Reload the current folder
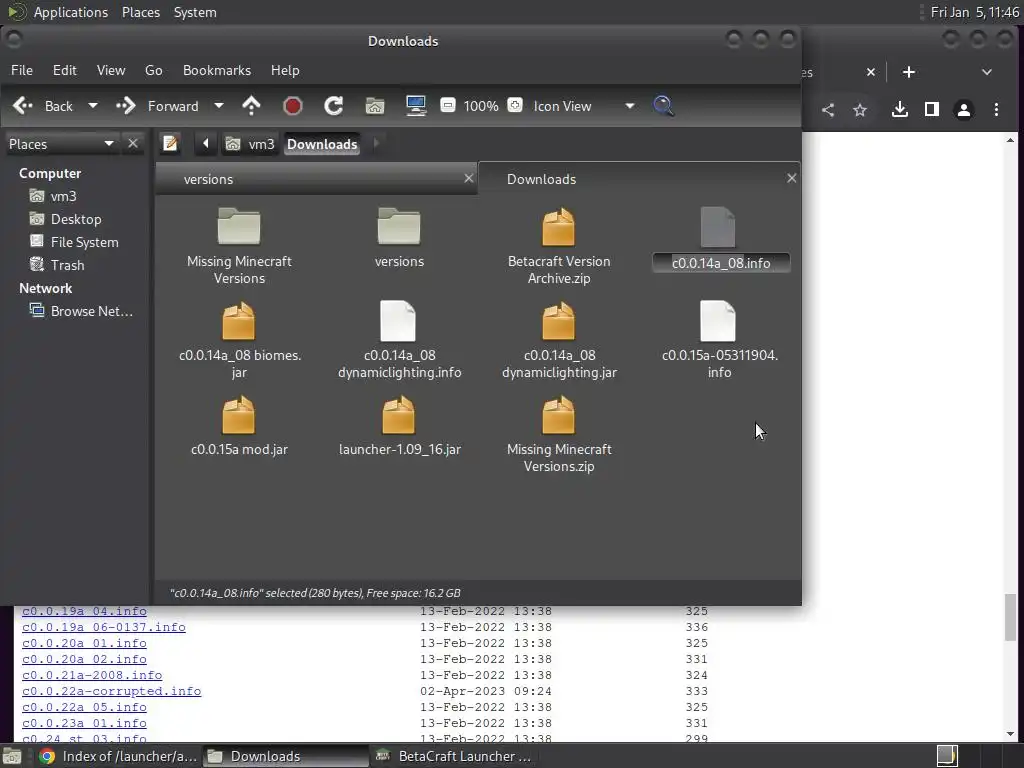The height and width of the screenshot is (768, 1024). [x=334, y=106]
